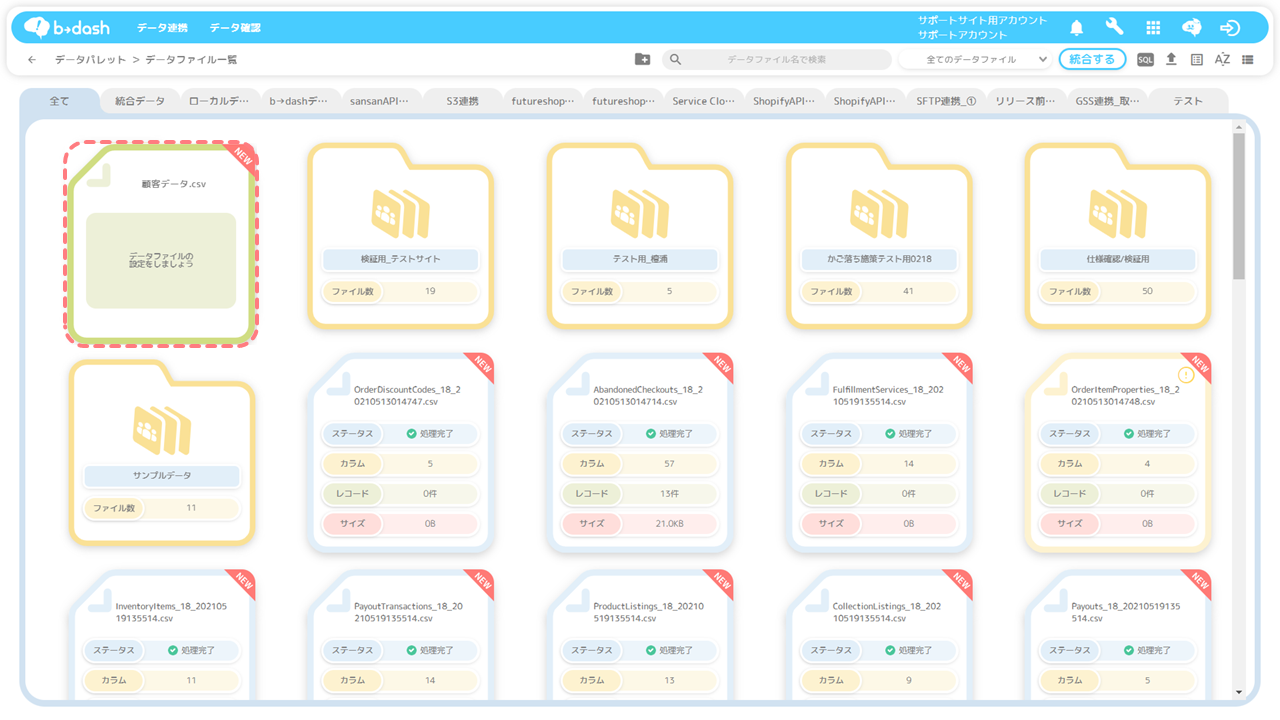Click the support chat mascot icon
This screenshot has width=1280, height=720.
pos(1191,28)
